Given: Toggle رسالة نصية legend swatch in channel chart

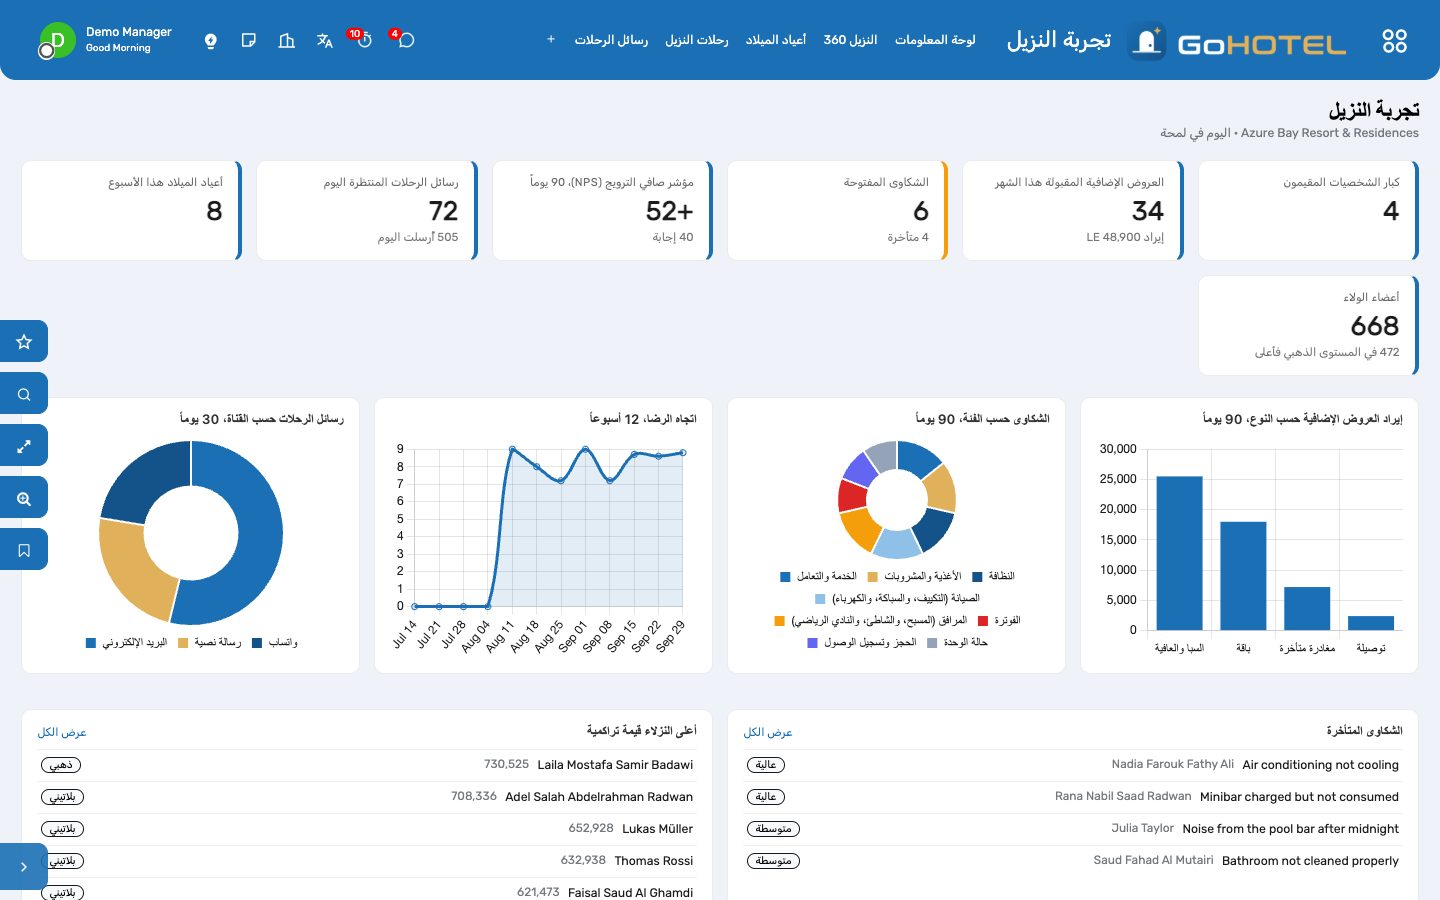Looking at the screenshot, I should [x=183, y=643].
